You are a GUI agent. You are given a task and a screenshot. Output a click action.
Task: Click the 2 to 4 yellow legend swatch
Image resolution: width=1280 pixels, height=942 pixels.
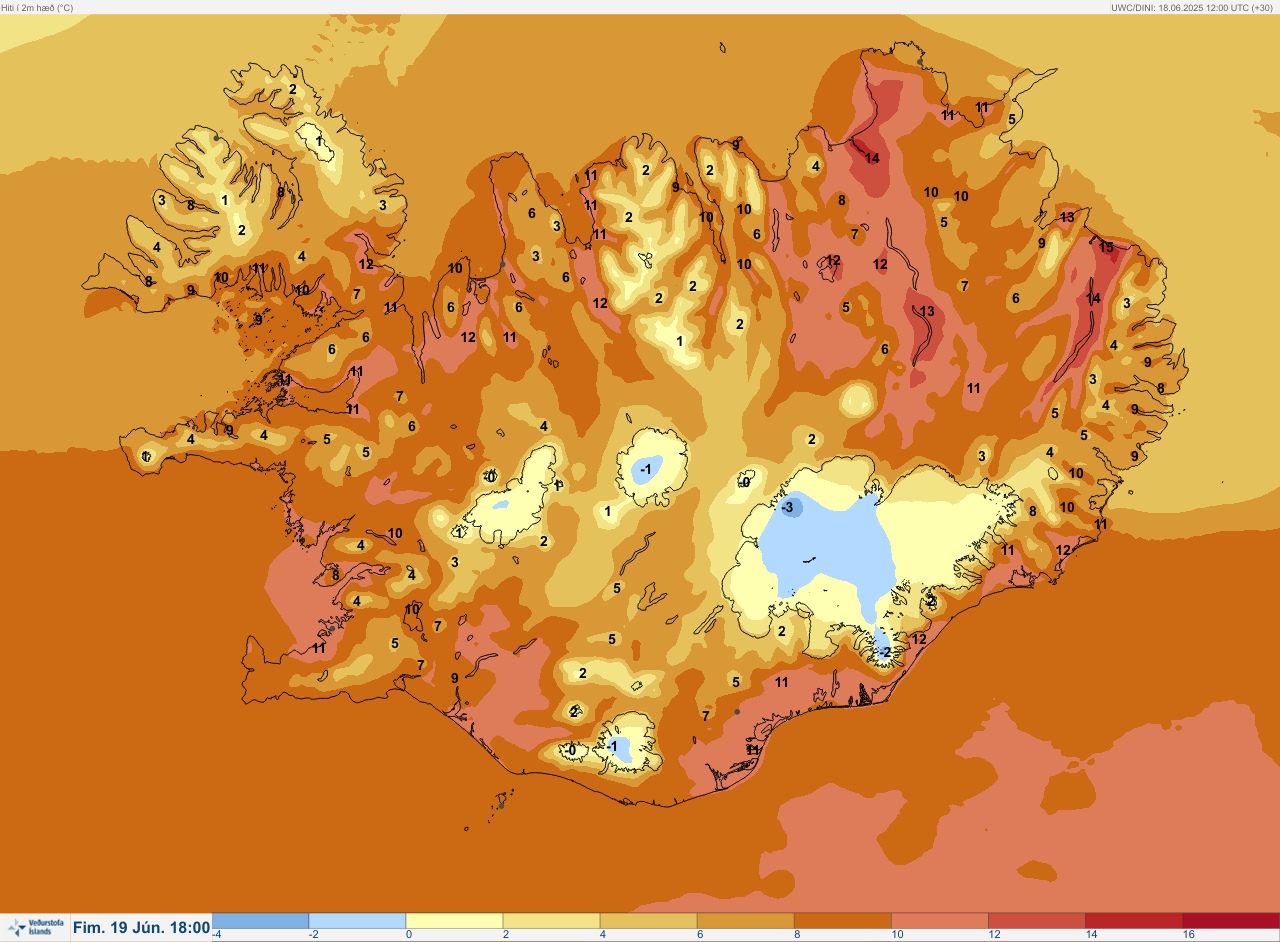551,920
